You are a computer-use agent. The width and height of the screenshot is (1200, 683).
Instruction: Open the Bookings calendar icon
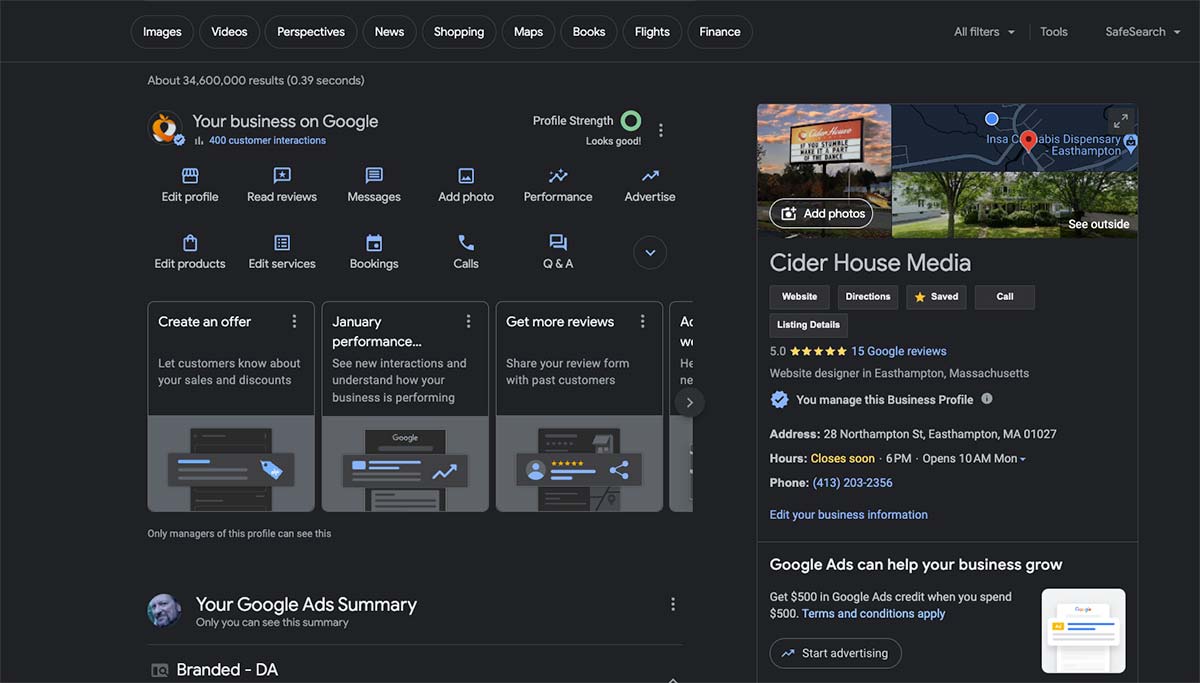coord(374,243)
